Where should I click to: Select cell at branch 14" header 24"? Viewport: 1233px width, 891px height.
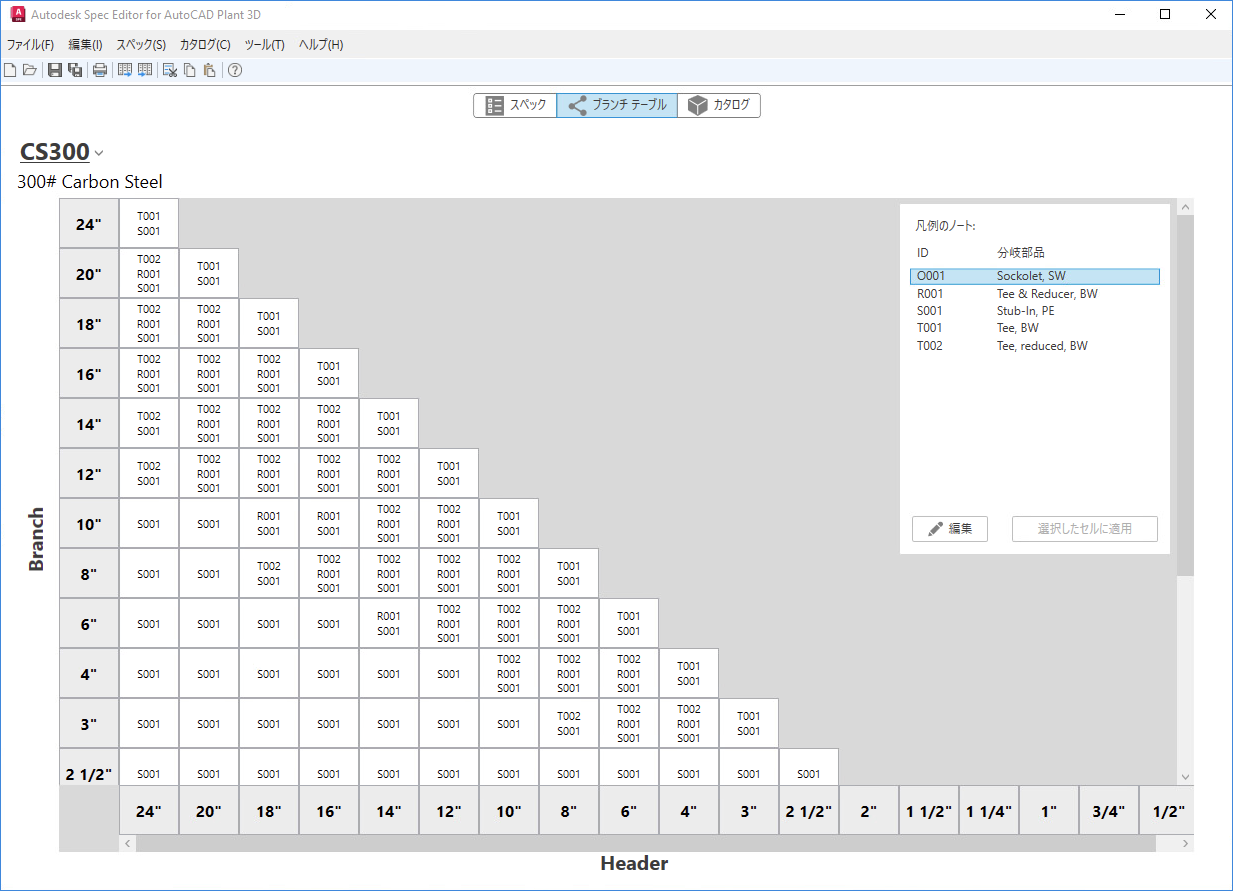coord(149,424)
